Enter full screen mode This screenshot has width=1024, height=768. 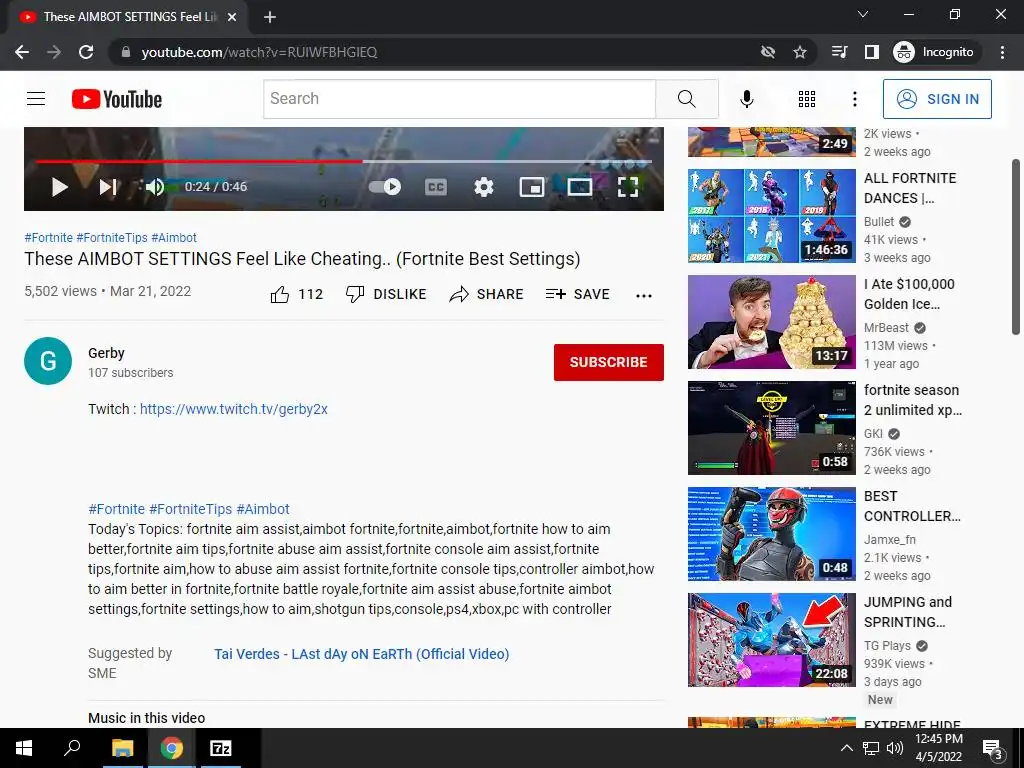(x=628, y=187)
